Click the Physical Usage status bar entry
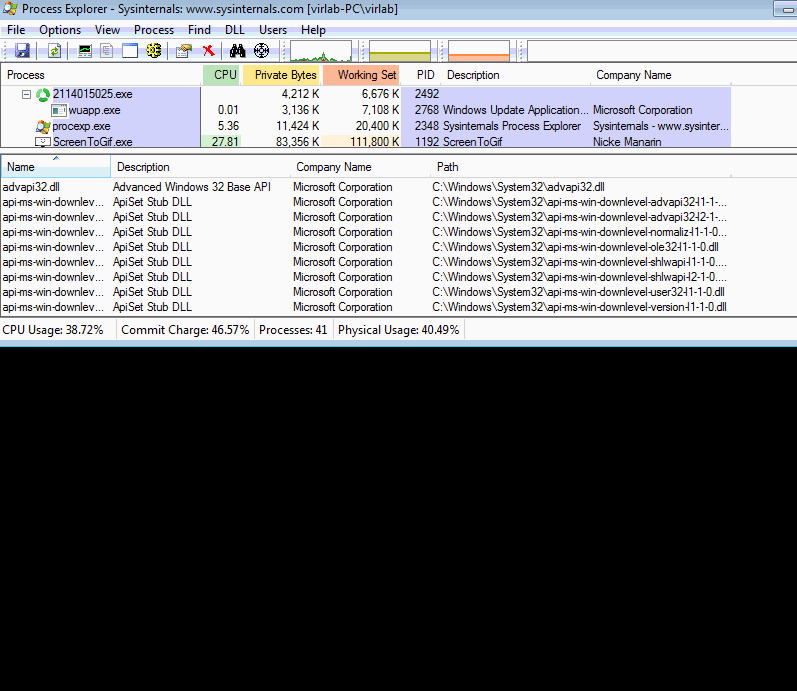The width and height of the screenshot is (797, 691). click(398, 330)
